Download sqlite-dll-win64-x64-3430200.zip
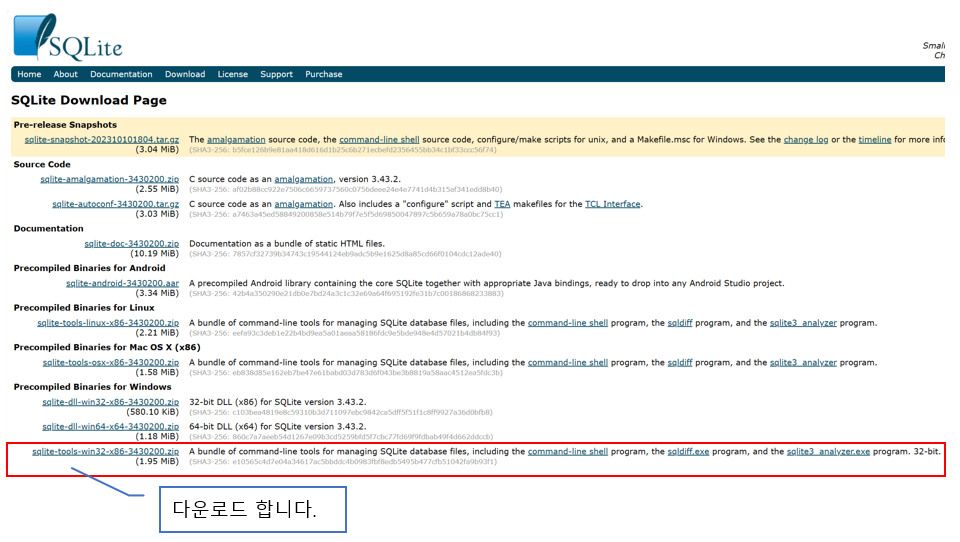This screenshot has width=960, height=542. pyautogui.click(x=110, y=427)
